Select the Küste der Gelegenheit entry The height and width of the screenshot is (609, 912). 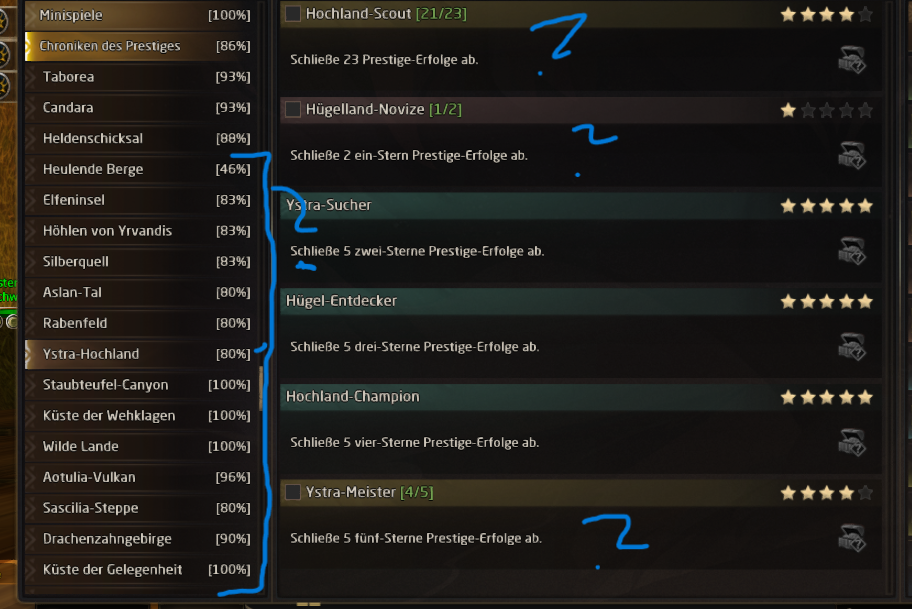[x=112, y=570]
